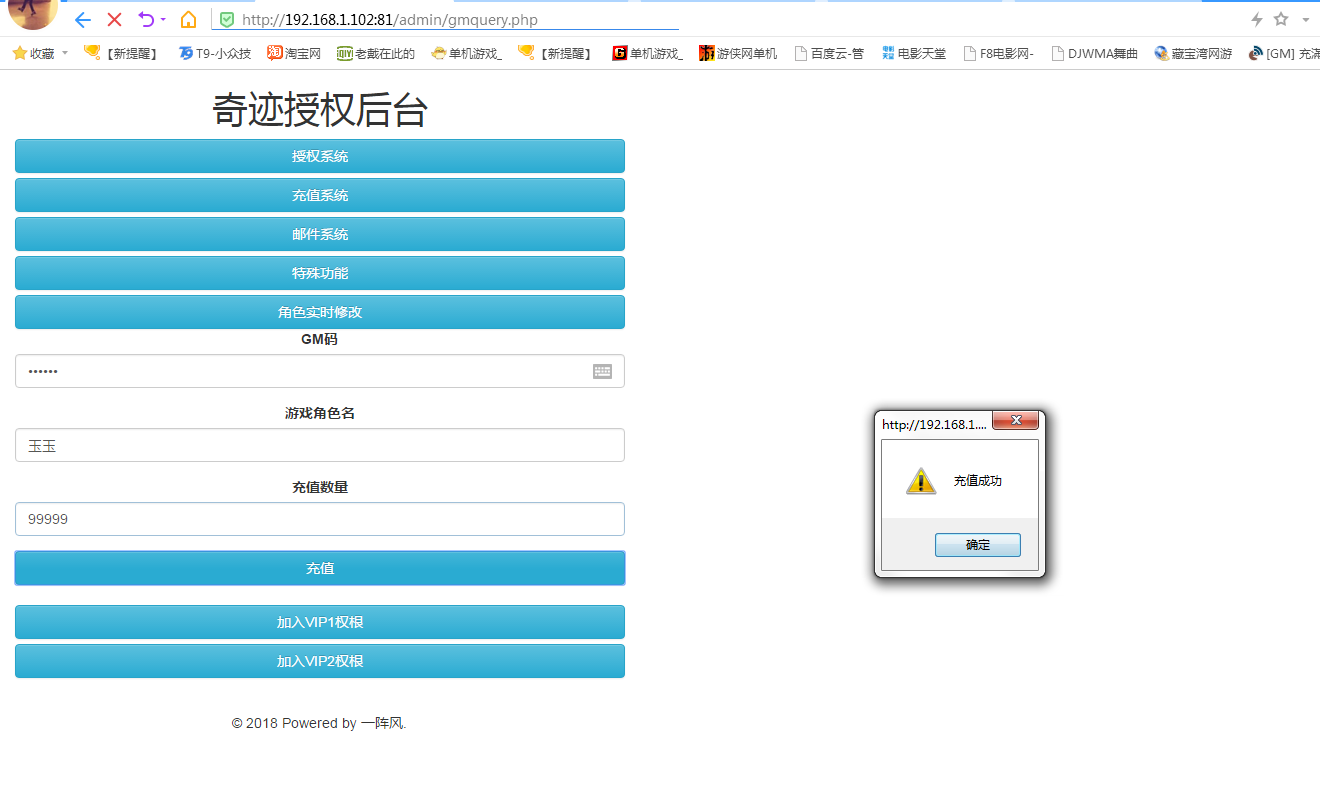This screenshot has width=1320, height=807.
Task: Click into the 游戏角色名 input field
Action: [320, 445]
